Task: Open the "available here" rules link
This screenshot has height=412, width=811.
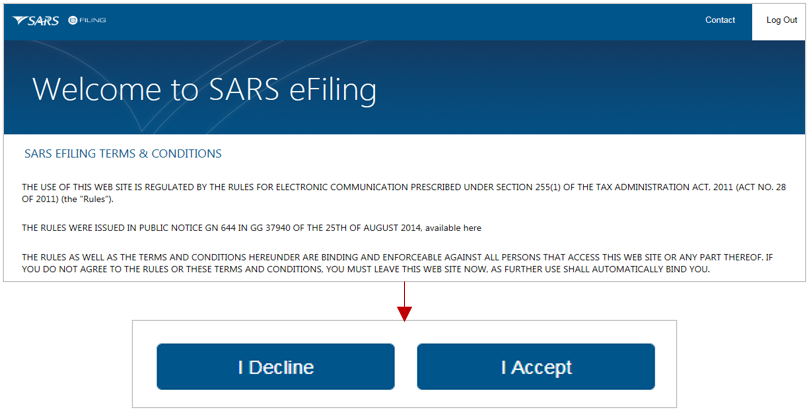Action: tap(453, 228)
